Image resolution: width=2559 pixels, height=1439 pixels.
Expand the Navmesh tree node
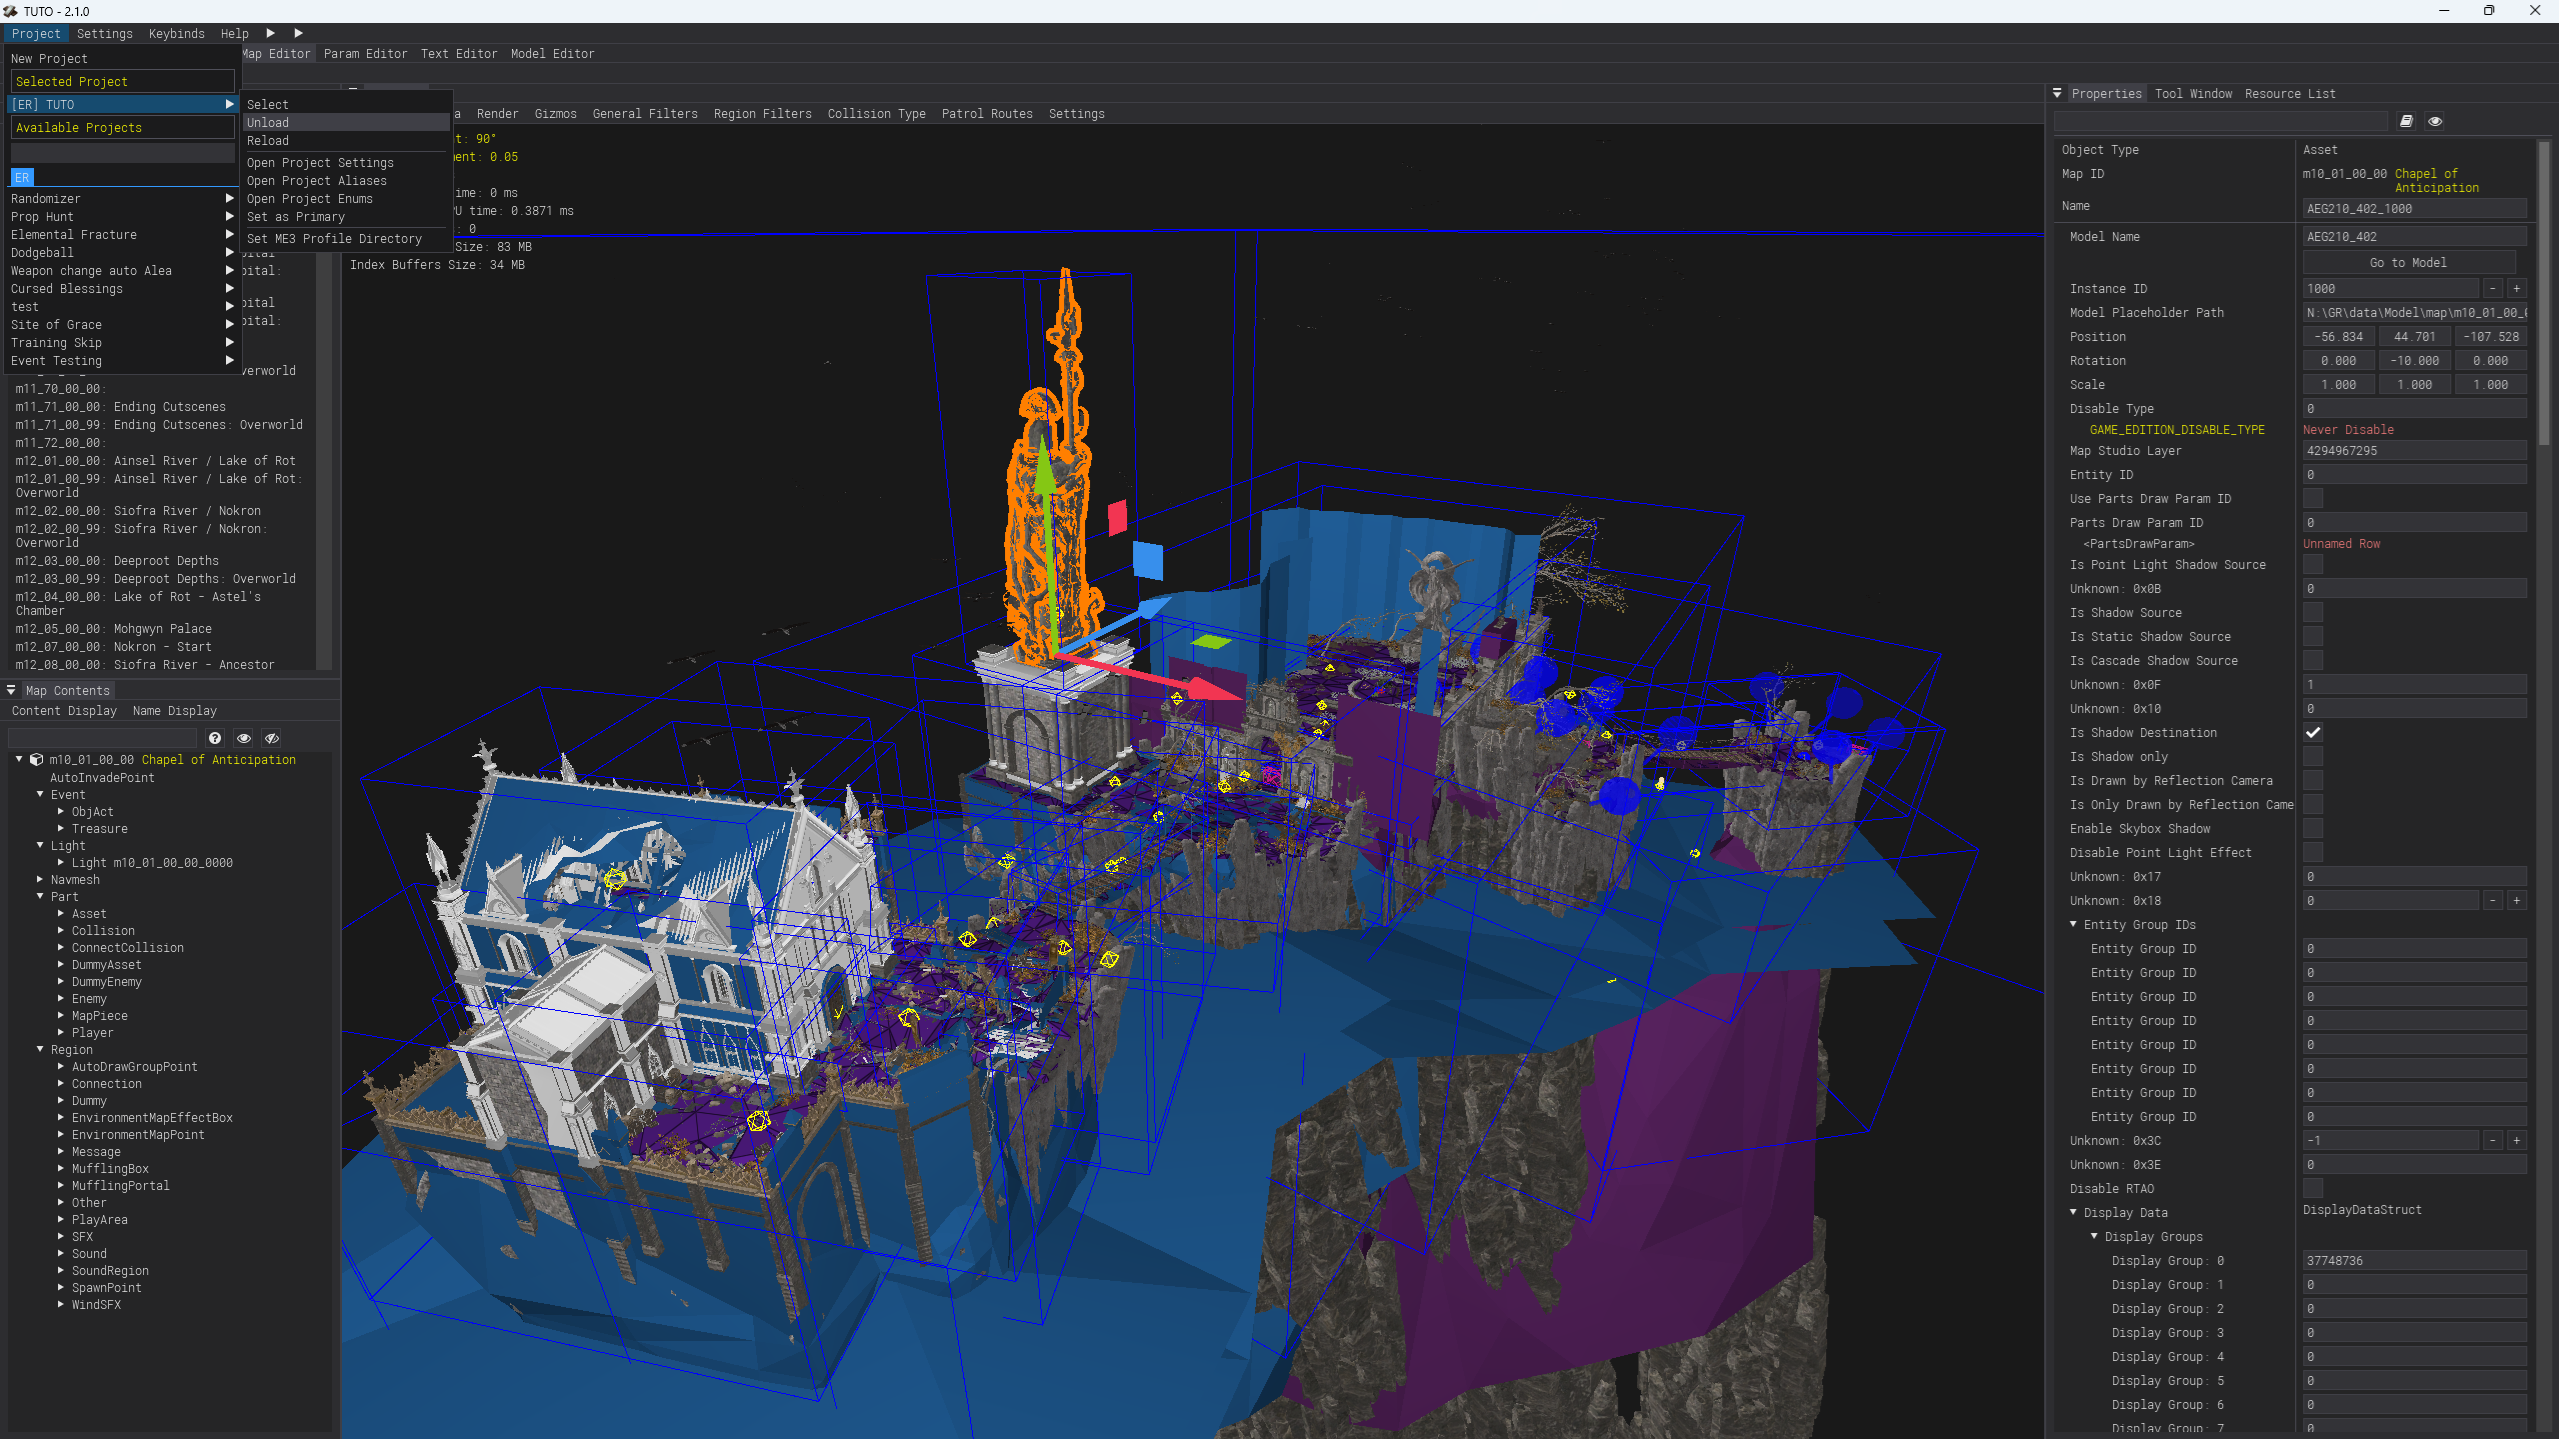point(40,880)
